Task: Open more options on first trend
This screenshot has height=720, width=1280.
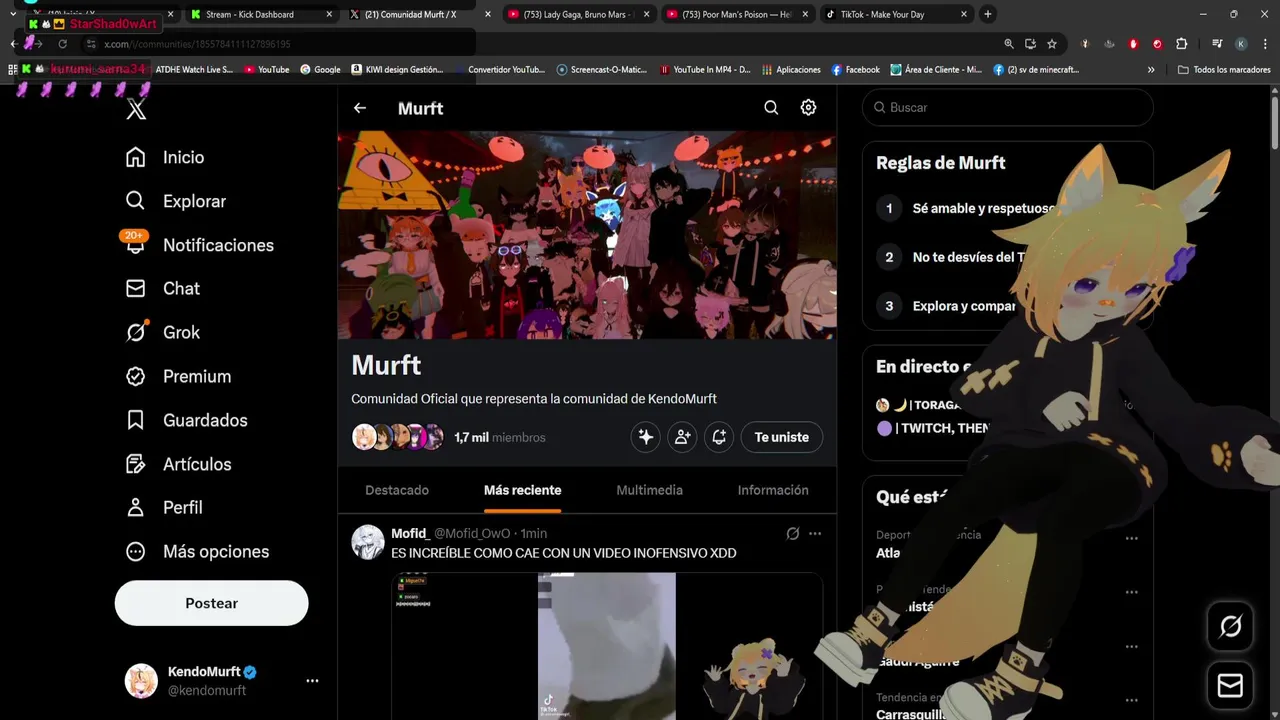Action: click(1131, 538)
